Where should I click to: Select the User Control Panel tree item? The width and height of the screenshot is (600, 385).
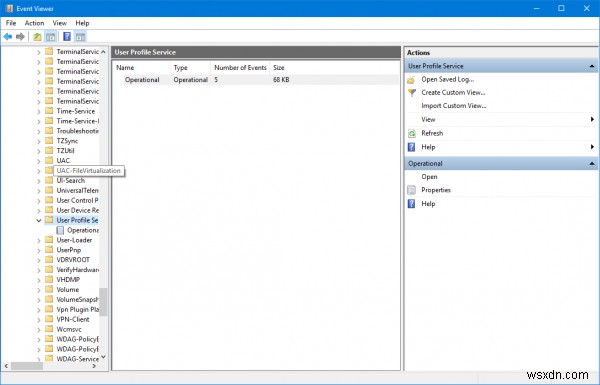click(x=77, y=201)
